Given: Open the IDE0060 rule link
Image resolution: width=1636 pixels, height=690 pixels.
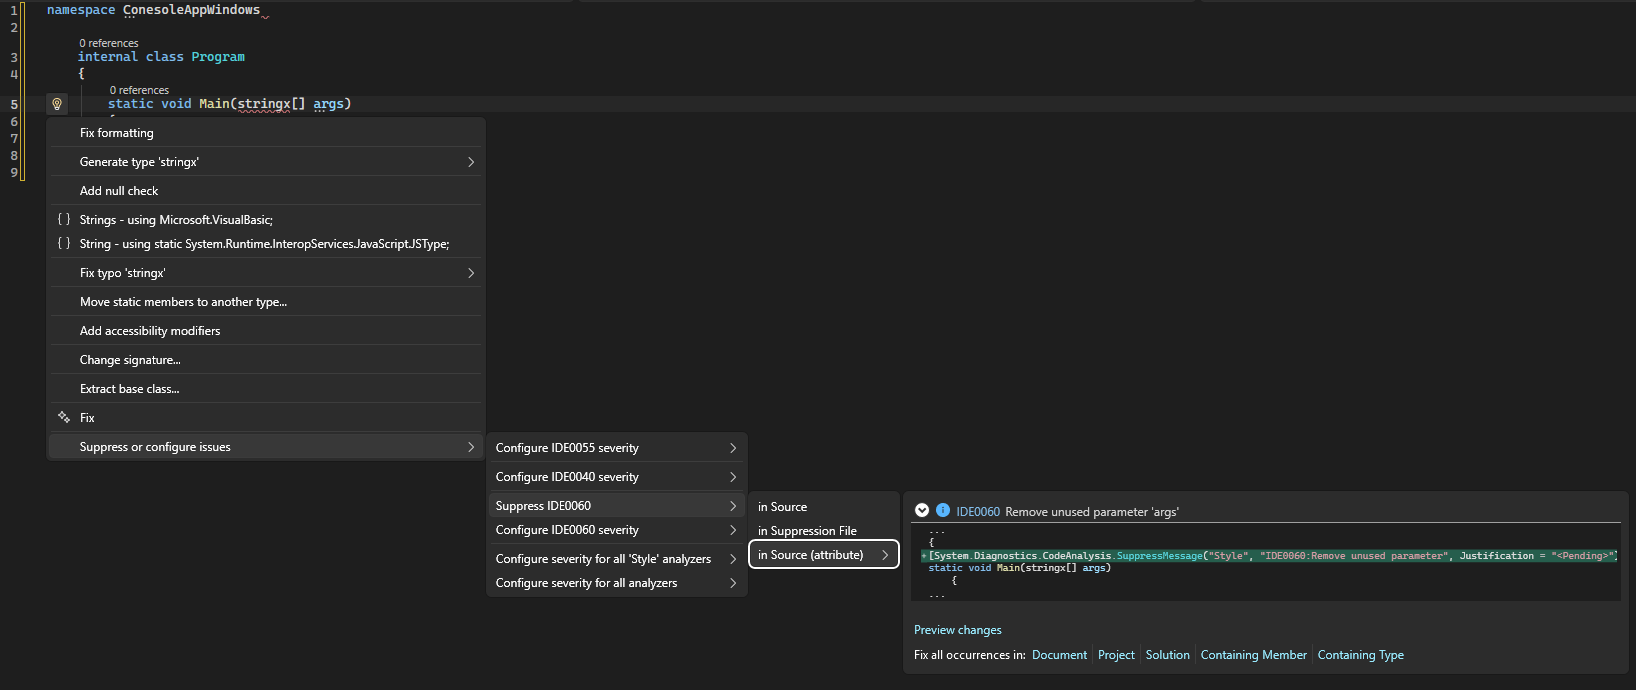Looking at the screenshot, I should 977,512.
